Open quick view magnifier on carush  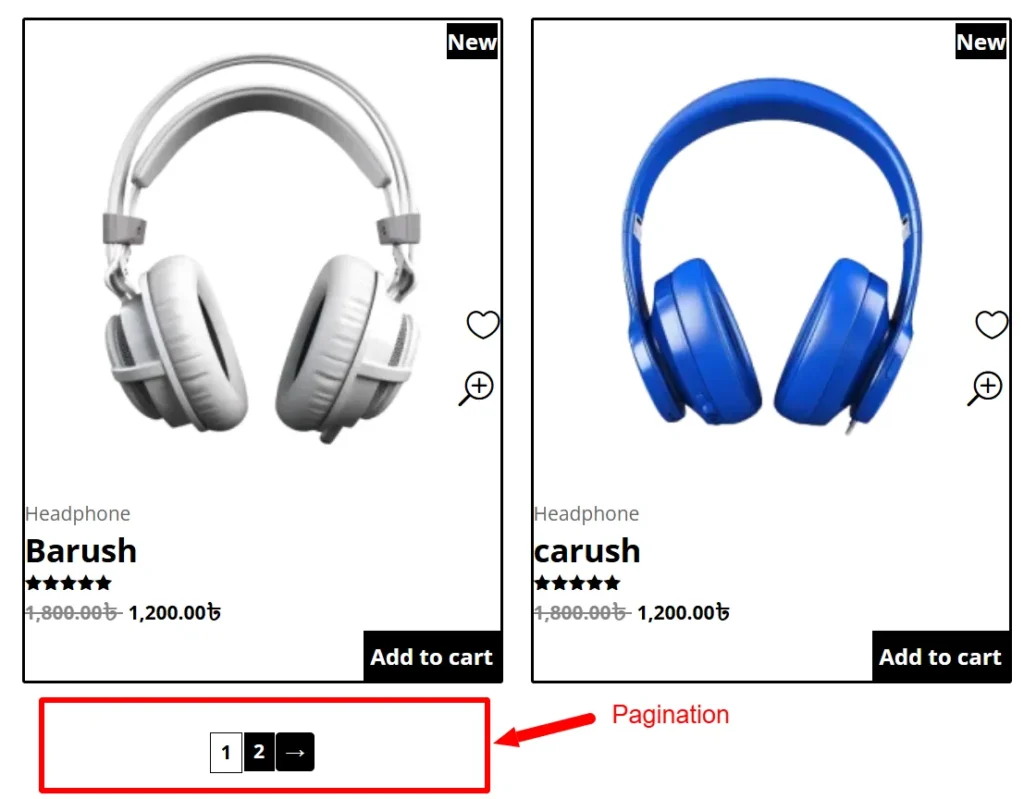point(985,389)
